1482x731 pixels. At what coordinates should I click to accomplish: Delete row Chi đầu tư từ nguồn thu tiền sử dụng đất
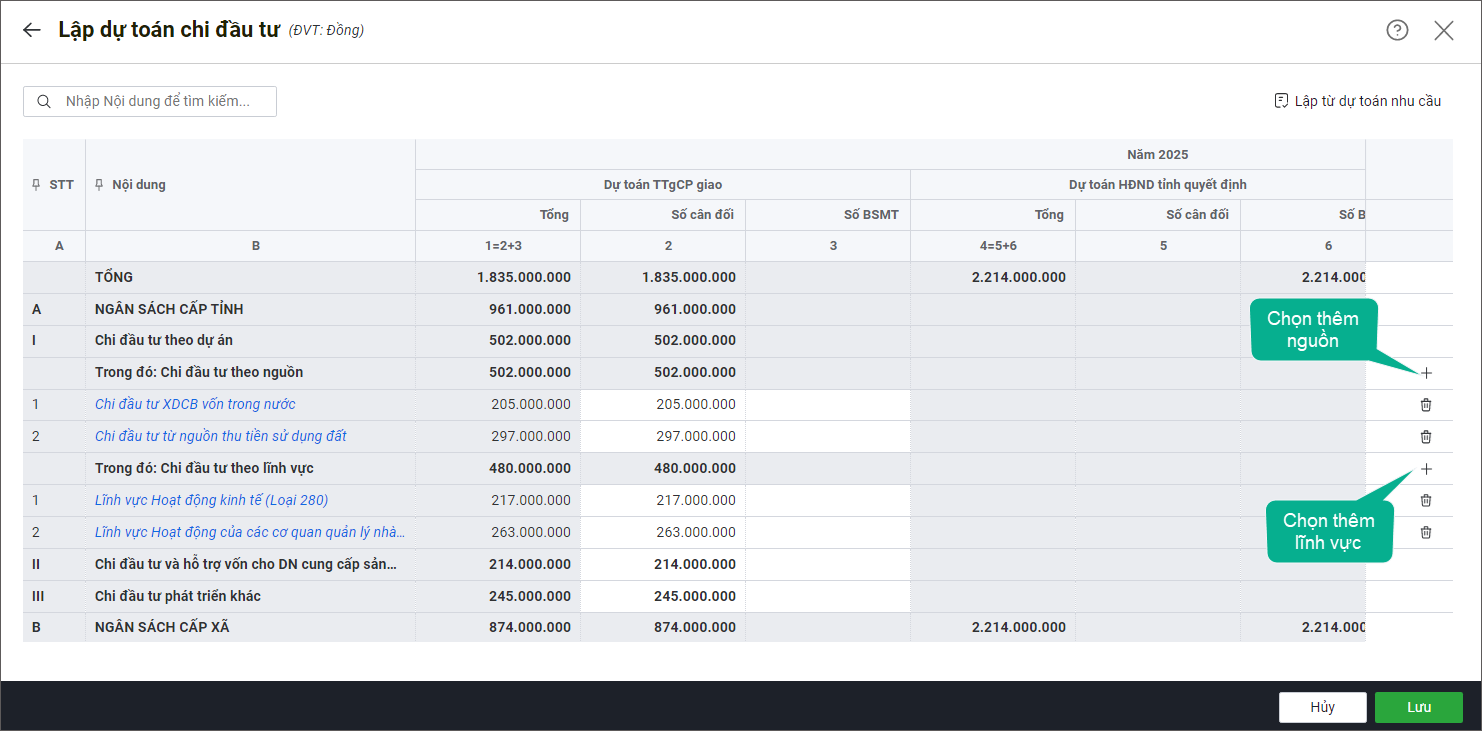pos(1426,437)
